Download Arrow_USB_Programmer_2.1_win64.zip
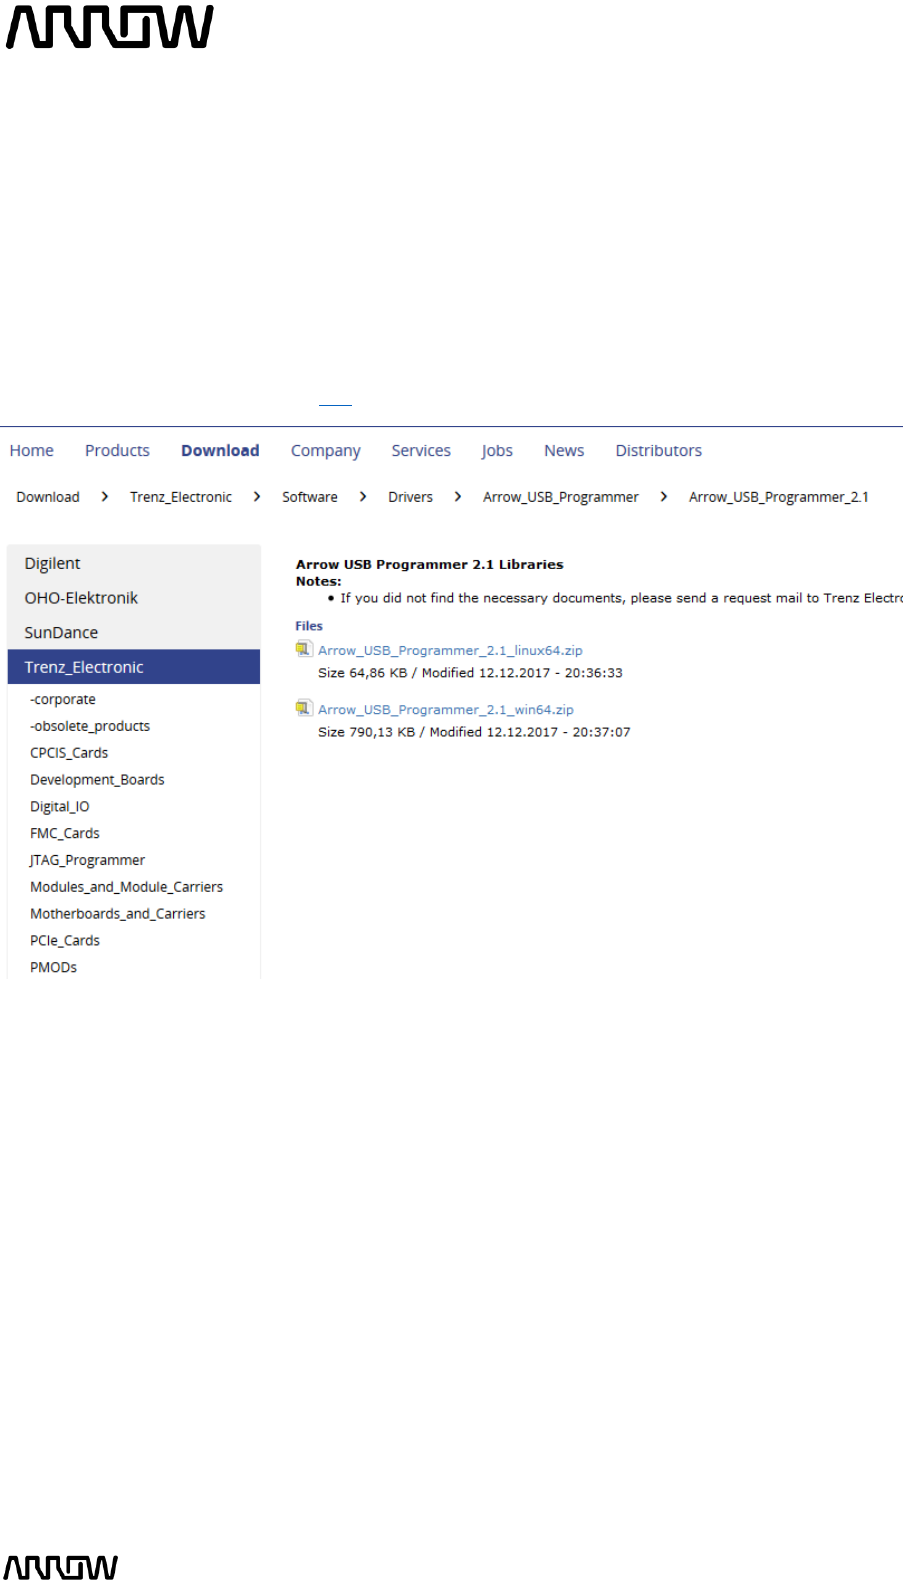 (x=446, y=709)
